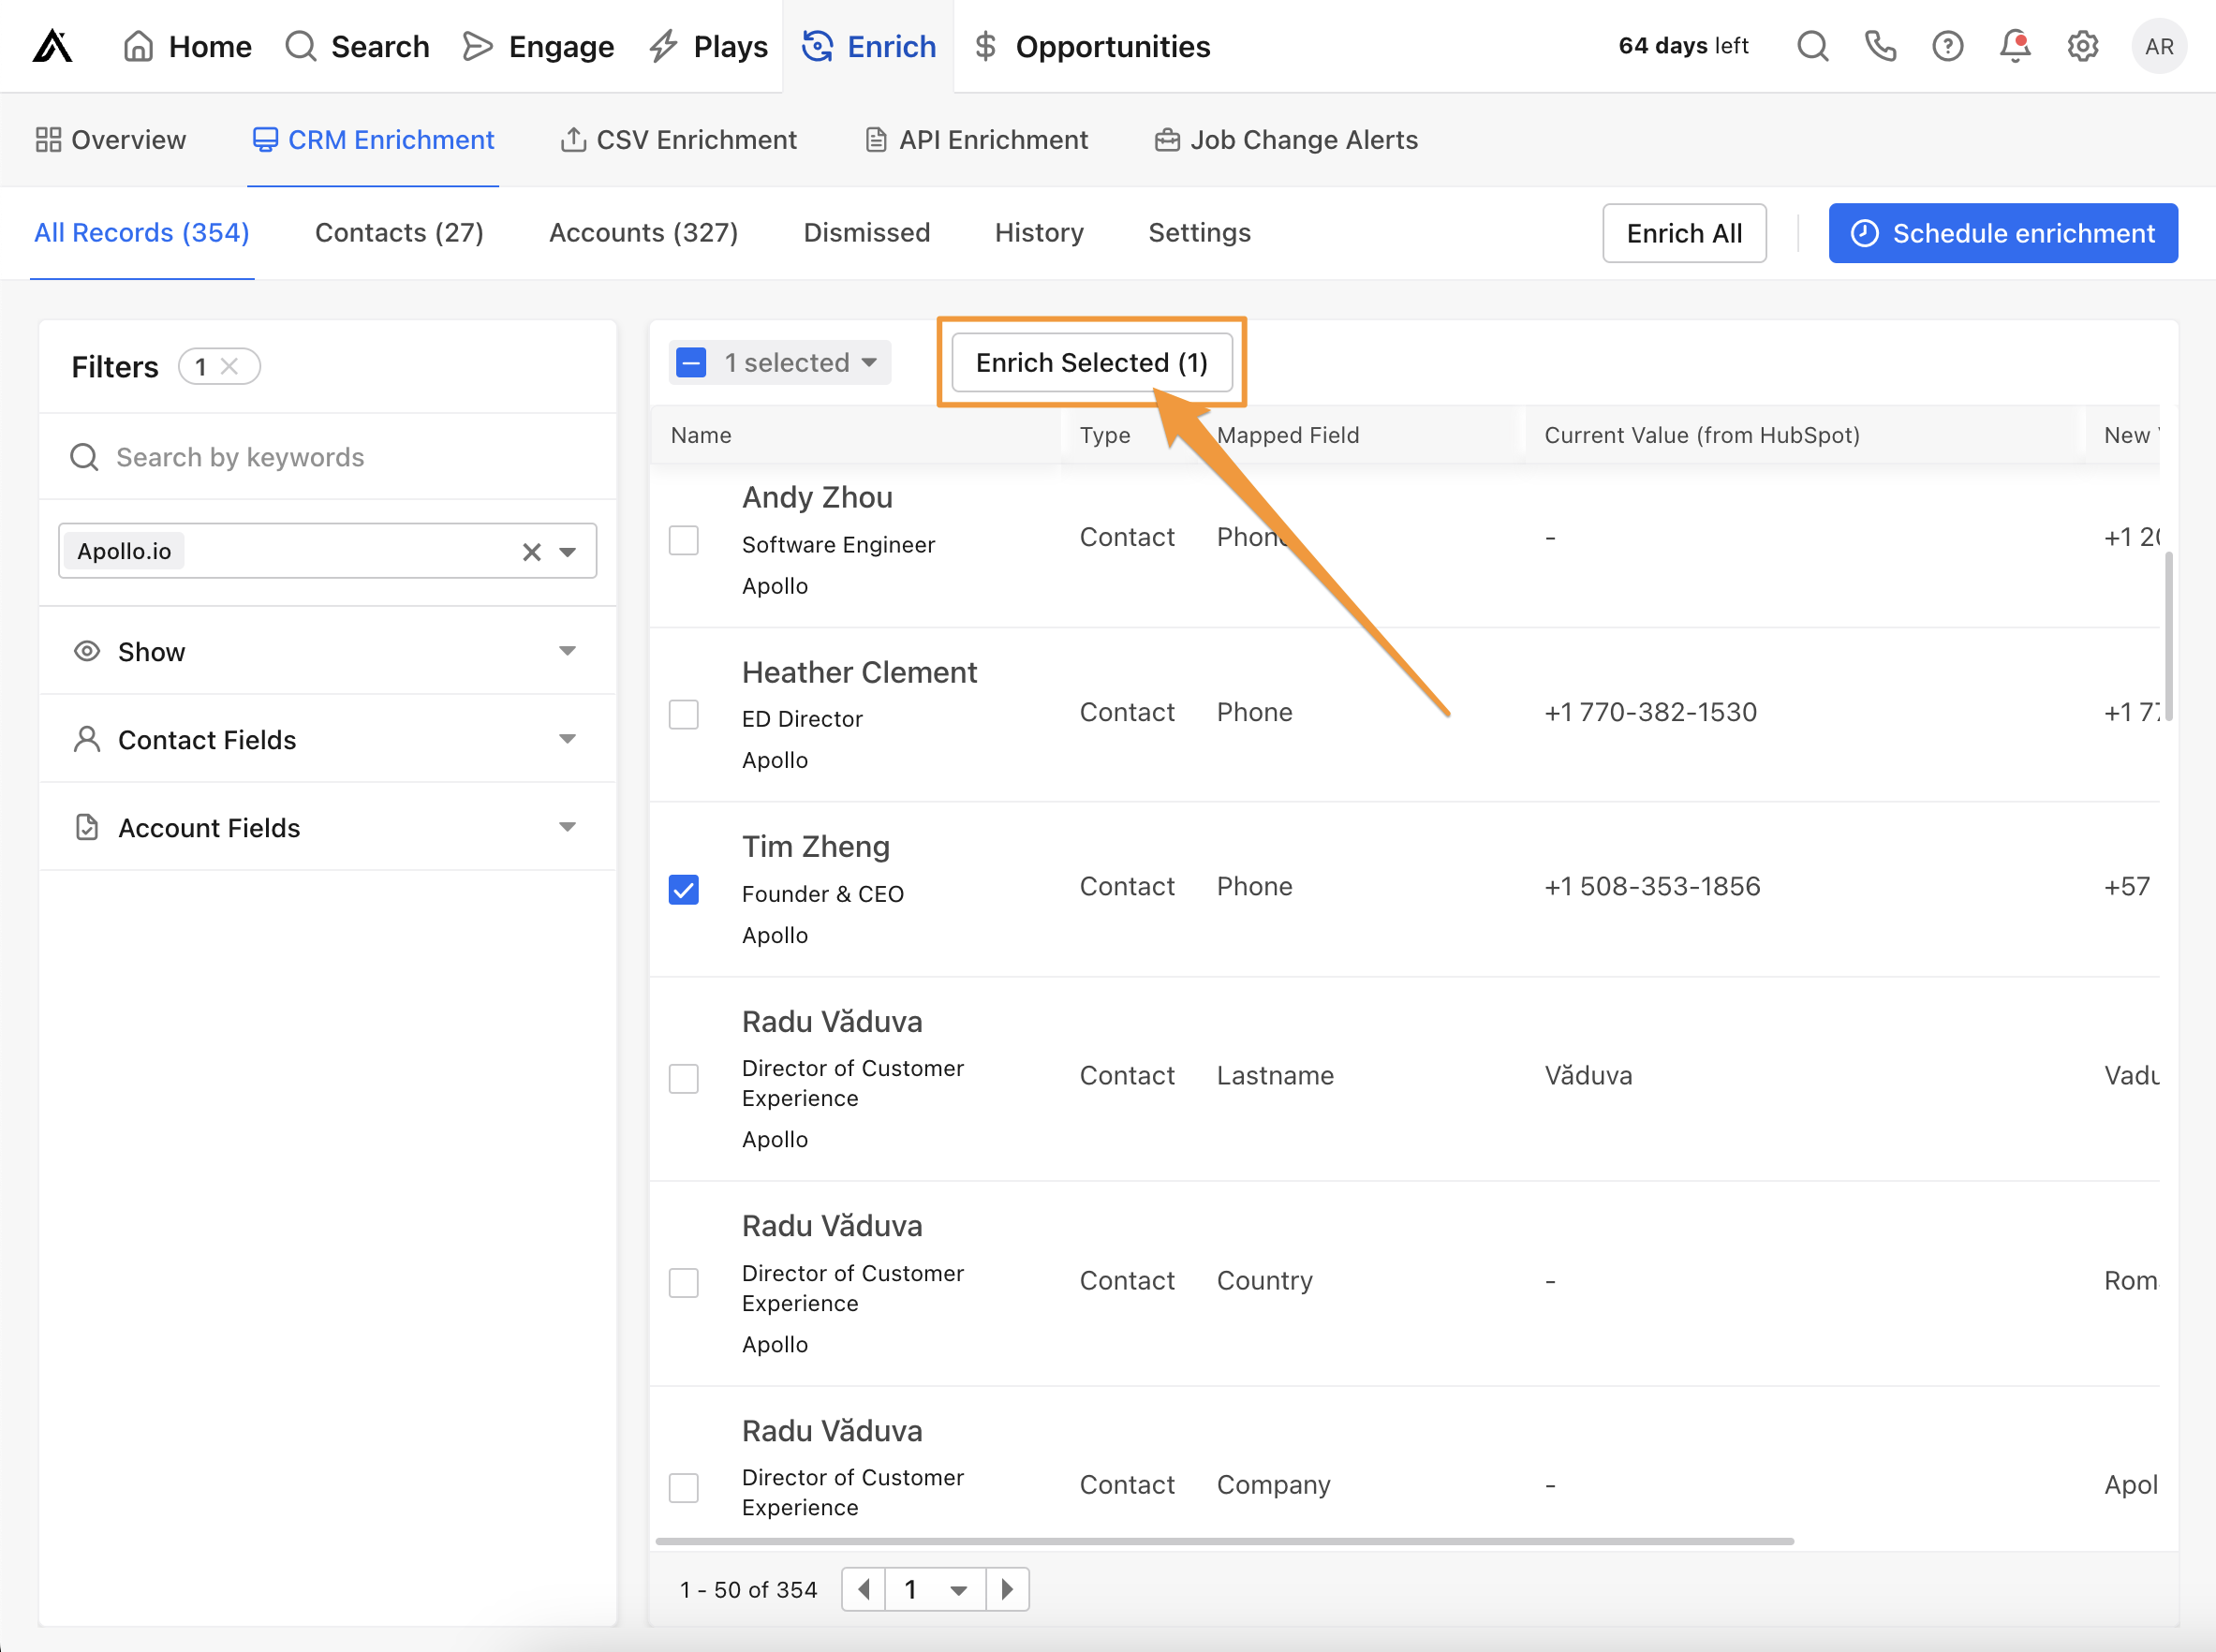Screen dimensions: 2216x1652
Task: Open the Contacts (27) tab
Action: coord(399,232)
